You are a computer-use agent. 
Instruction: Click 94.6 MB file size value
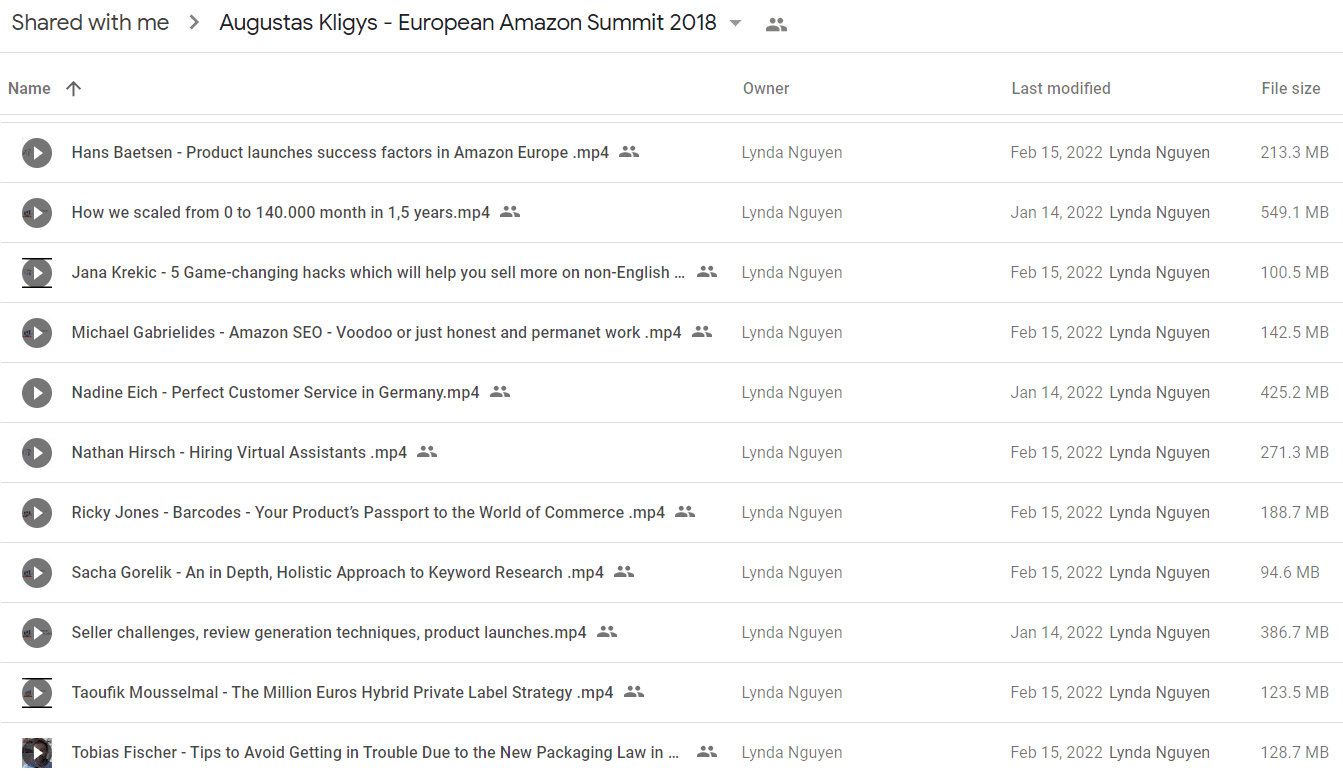click(x=1290, y=573)
